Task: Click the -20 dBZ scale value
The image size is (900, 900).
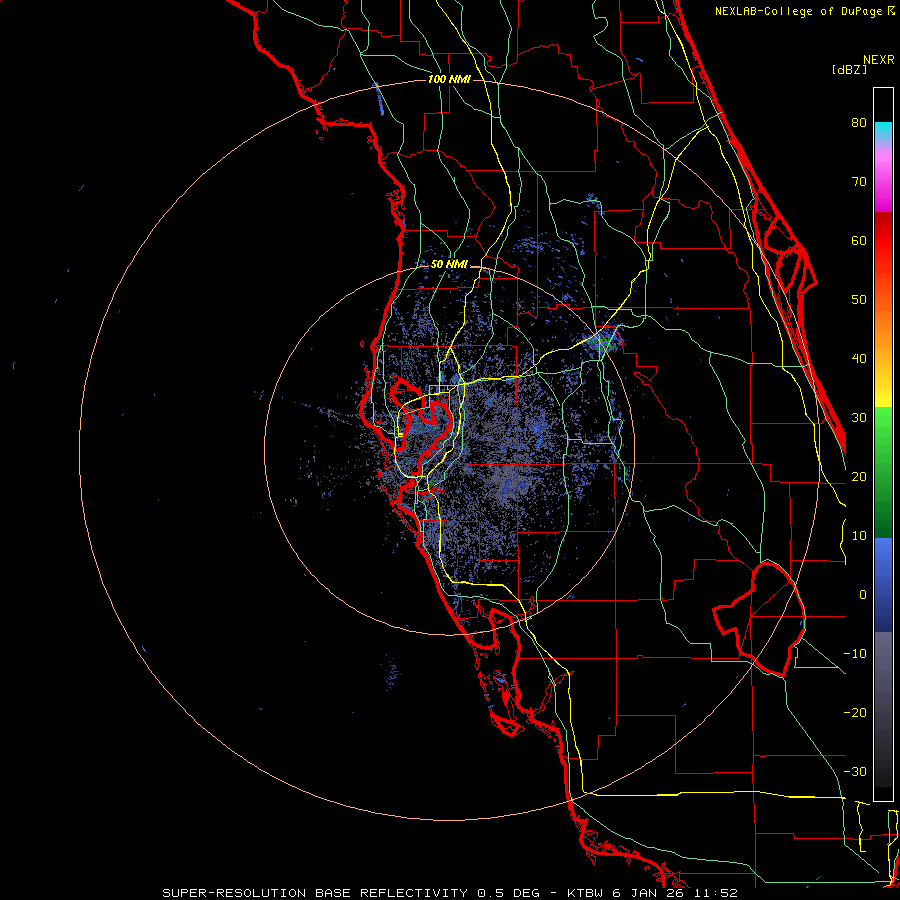Action: 855,713
